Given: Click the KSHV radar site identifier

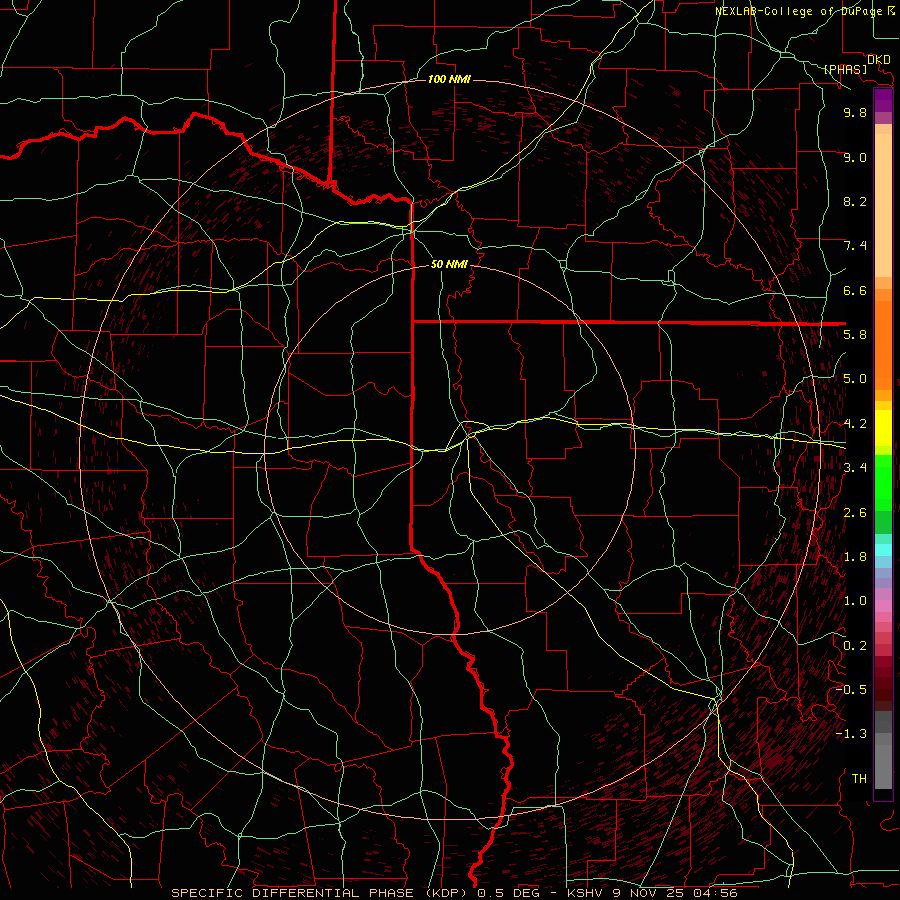Looking at the screenshot, I should 586,893.
